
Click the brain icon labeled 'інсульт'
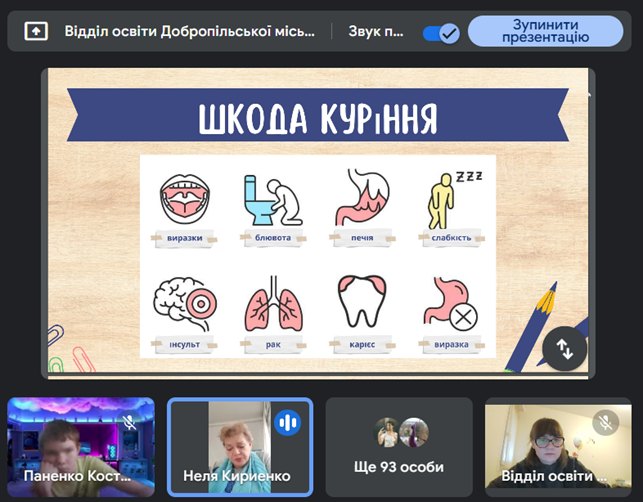tap(182, 304)
